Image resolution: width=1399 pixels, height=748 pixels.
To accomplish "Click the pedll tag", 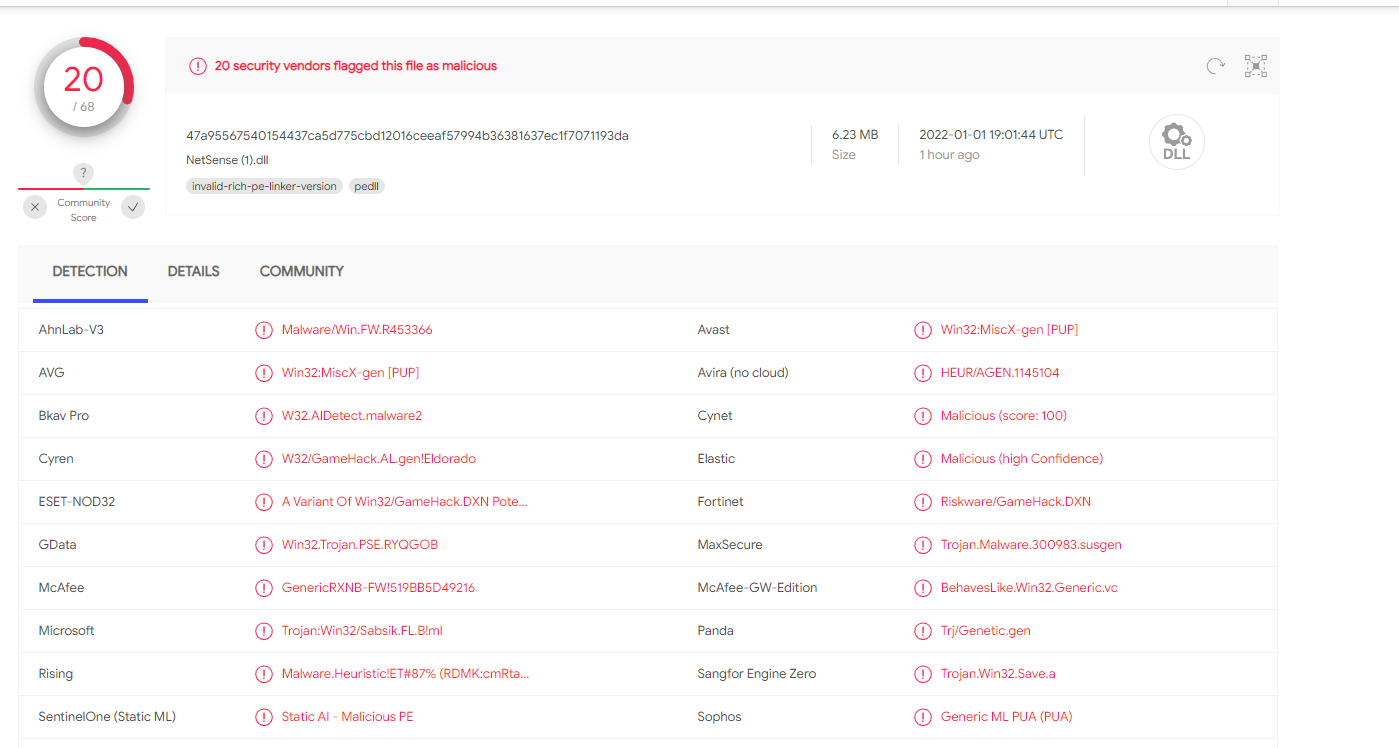I will point(367,186).
